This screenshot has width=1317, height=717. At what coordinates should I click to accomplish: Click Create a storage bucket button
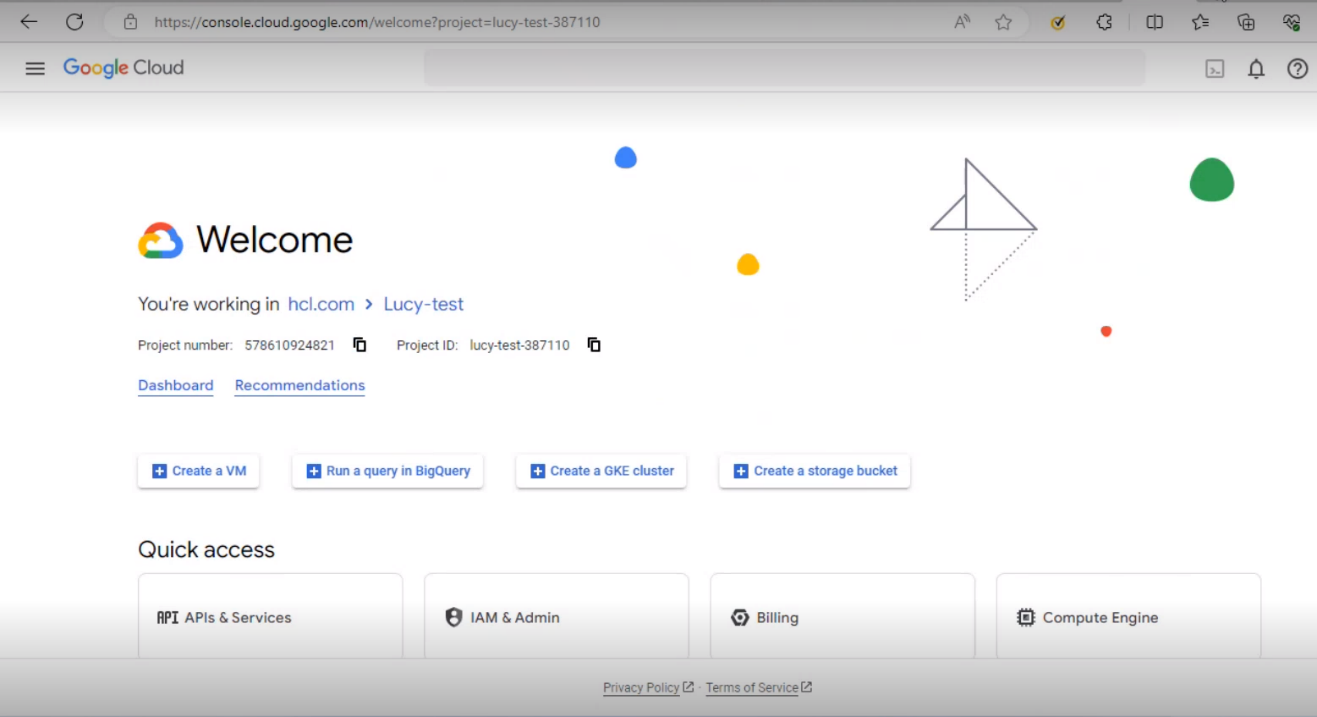pyautogui.click(x=815, y=471)
